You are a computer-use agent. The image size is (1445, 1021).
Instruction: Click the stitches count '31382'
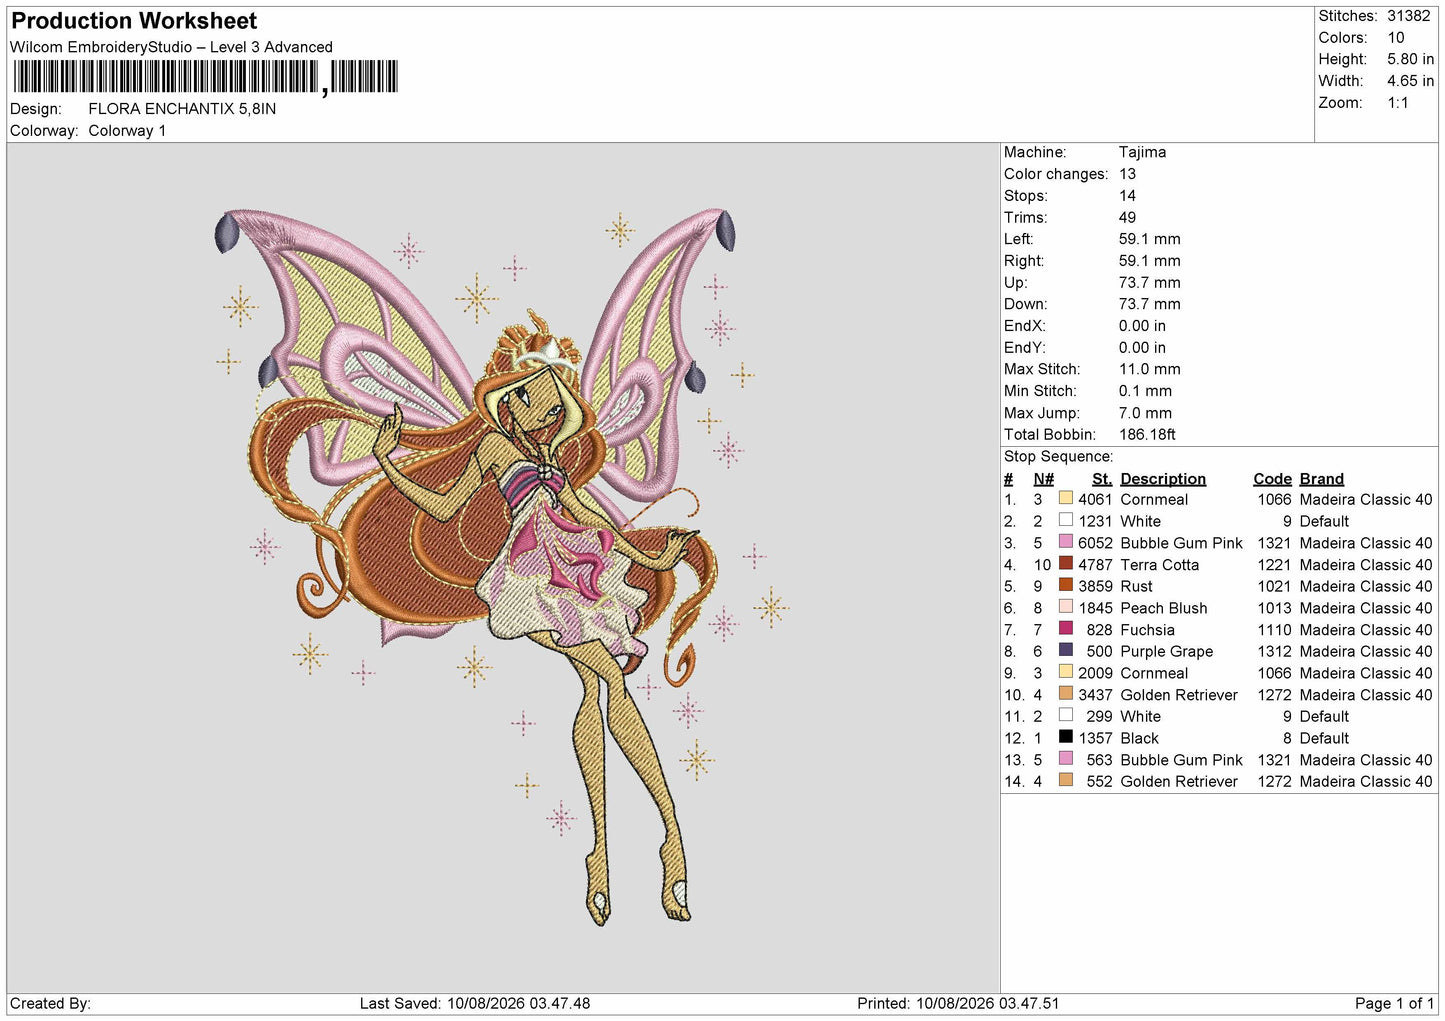(1410, 16)
